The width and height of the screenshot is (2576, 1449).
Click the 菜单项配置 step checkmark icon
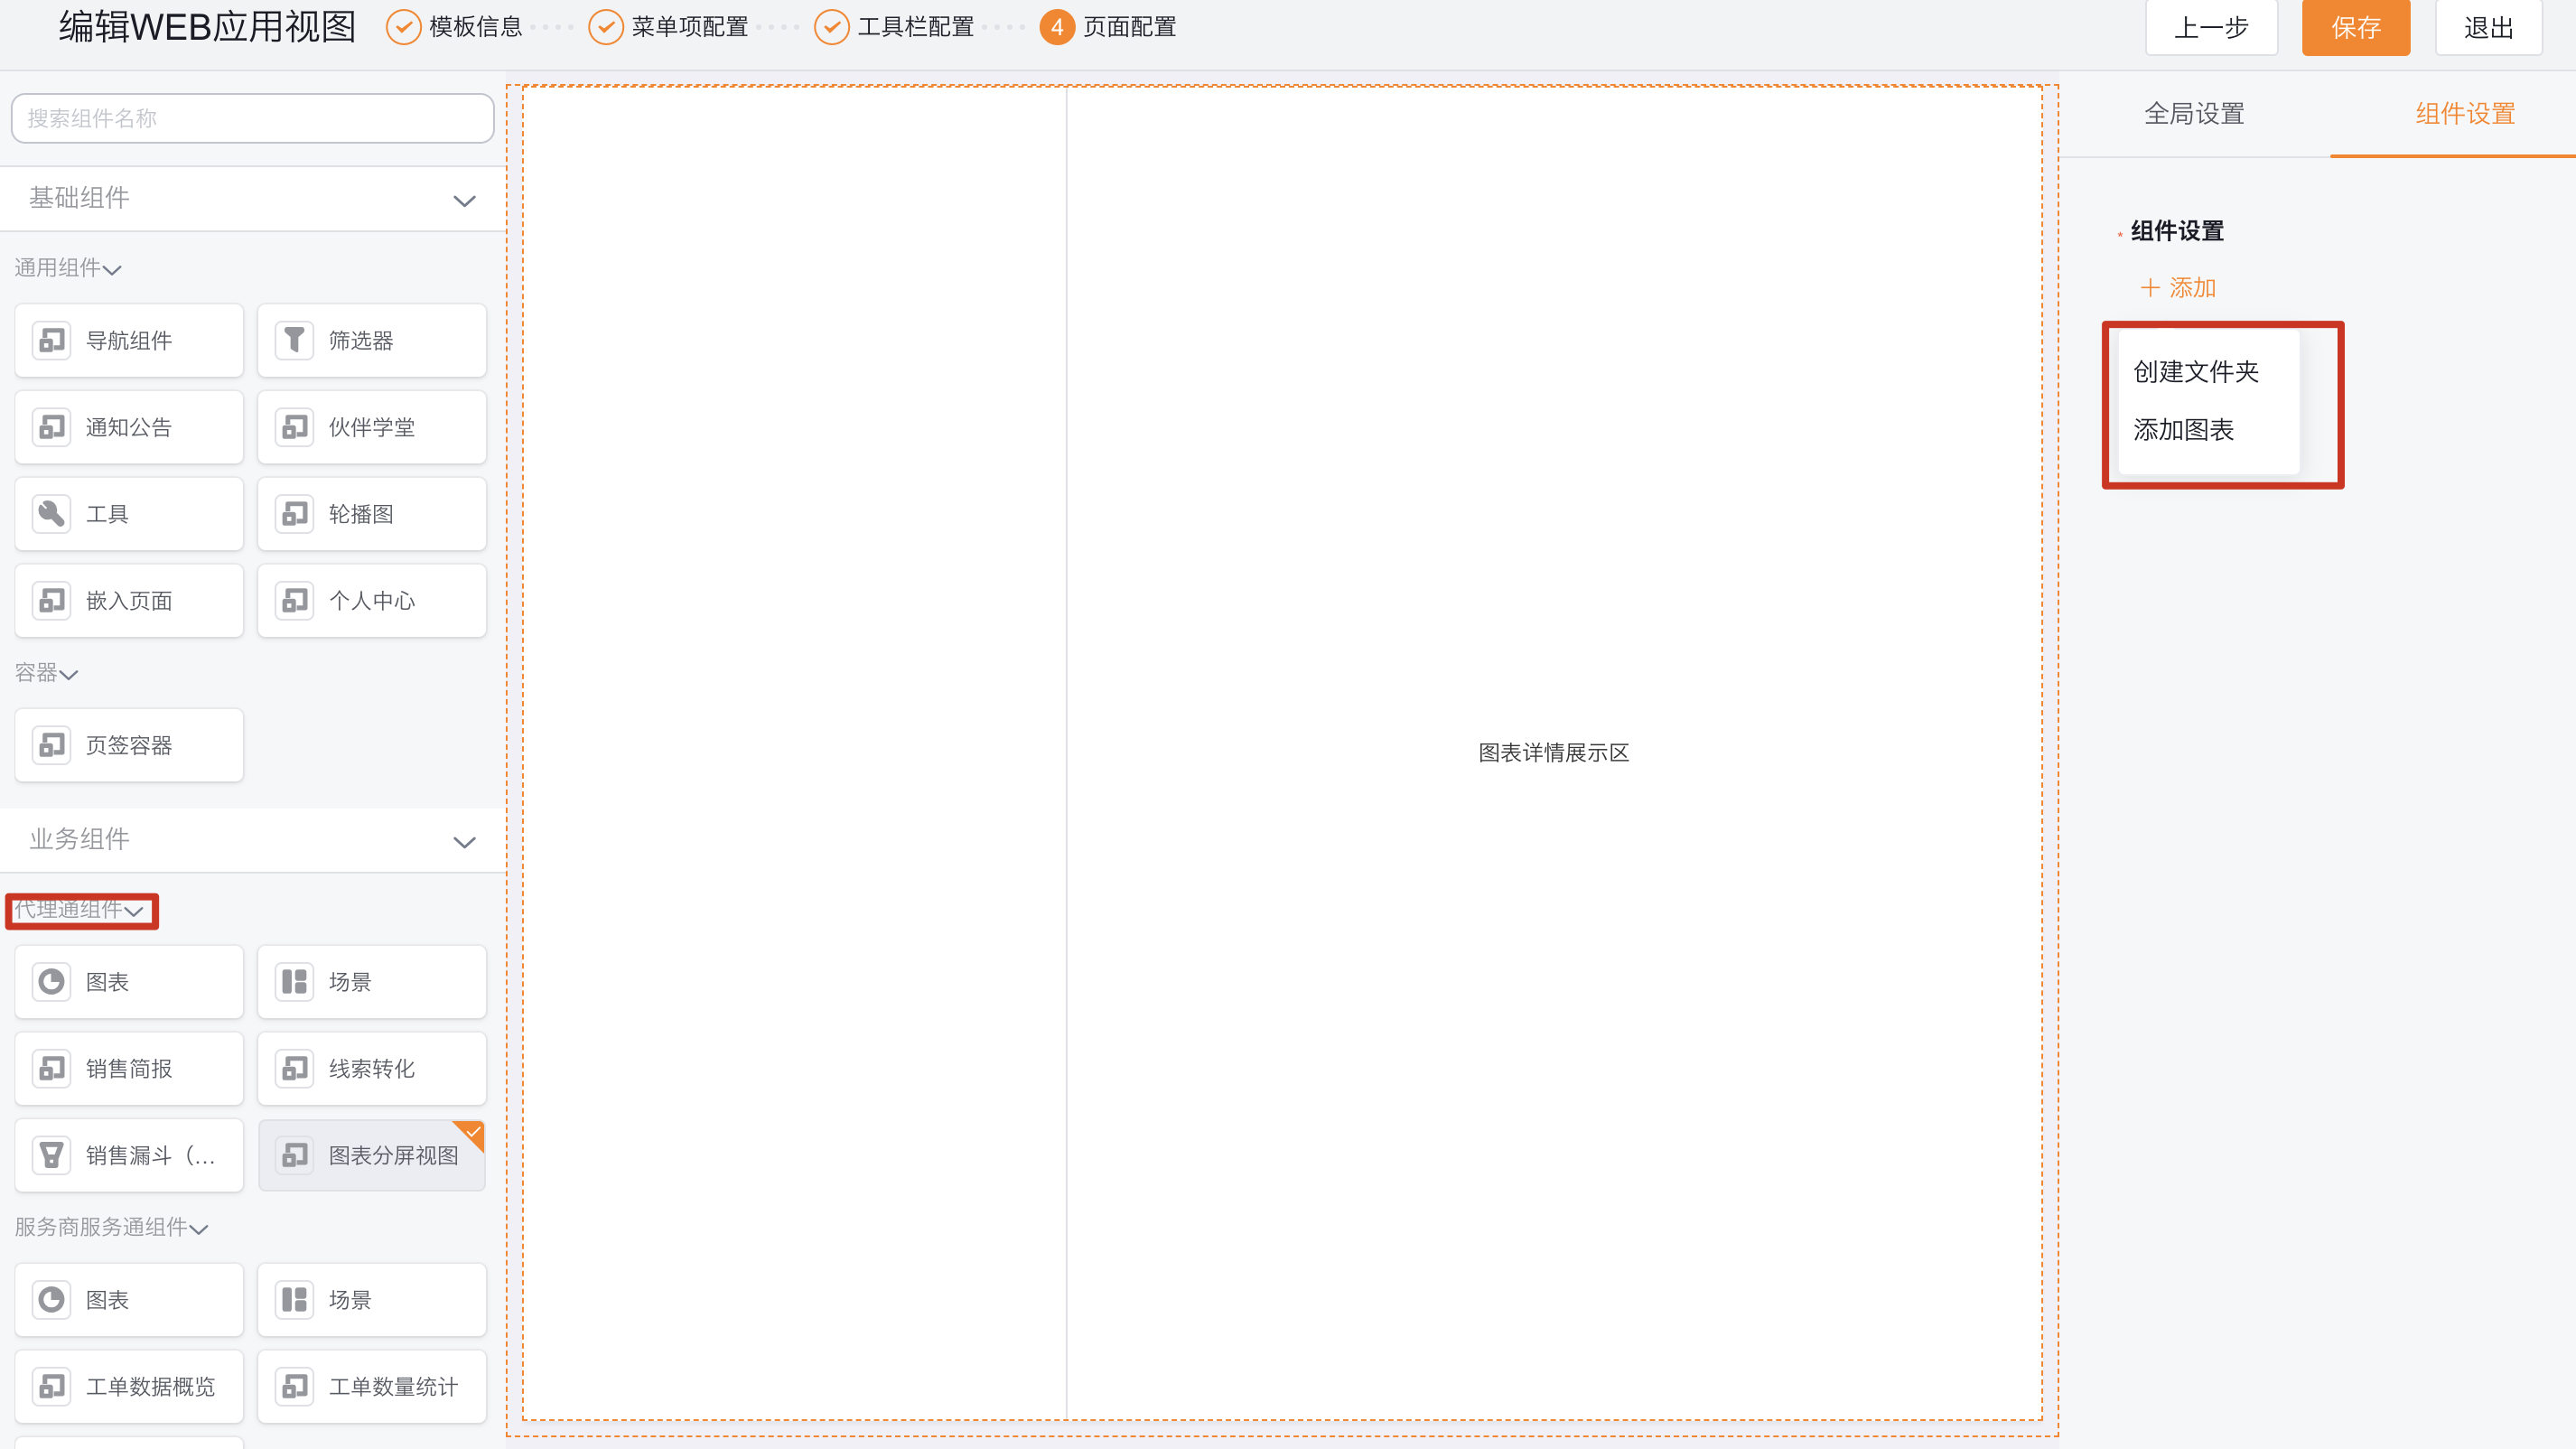[606, 27]
